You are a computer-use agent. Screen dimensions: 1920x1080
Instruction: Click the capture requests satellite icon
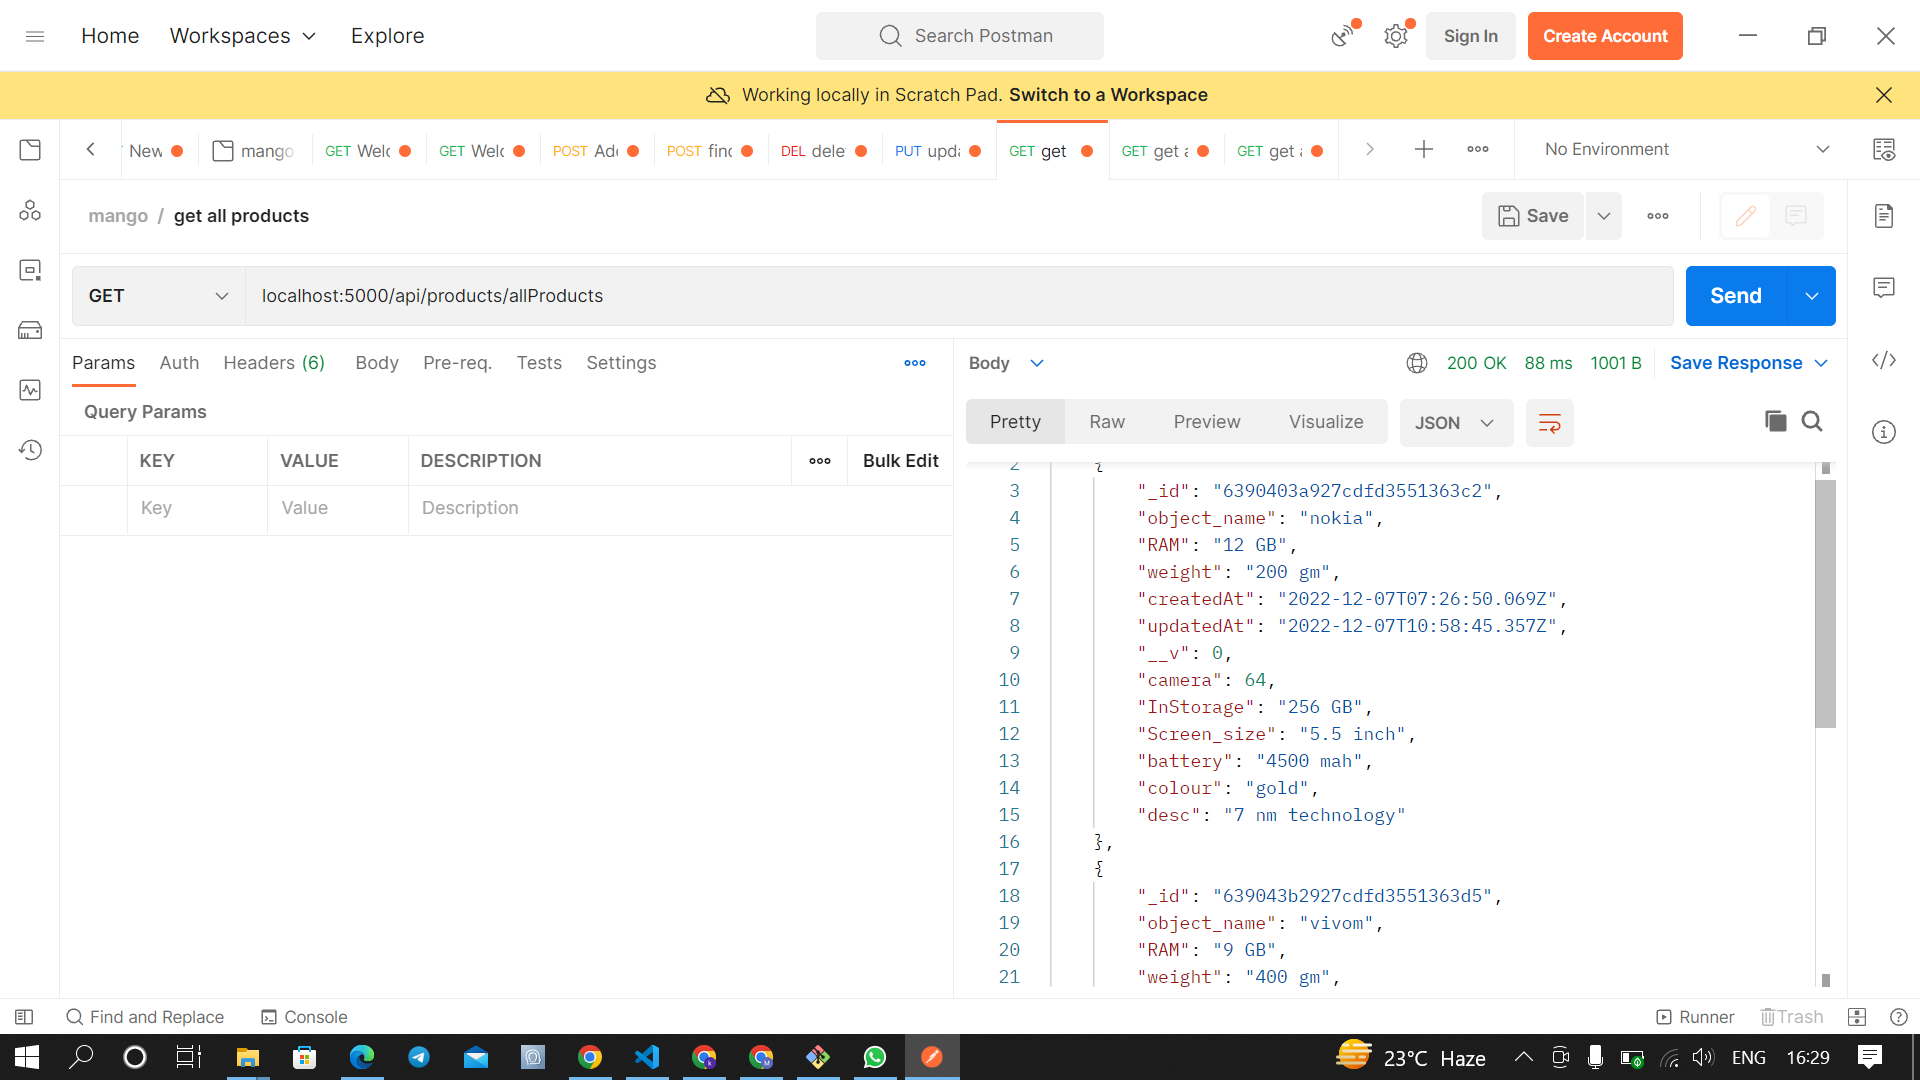1343,36
